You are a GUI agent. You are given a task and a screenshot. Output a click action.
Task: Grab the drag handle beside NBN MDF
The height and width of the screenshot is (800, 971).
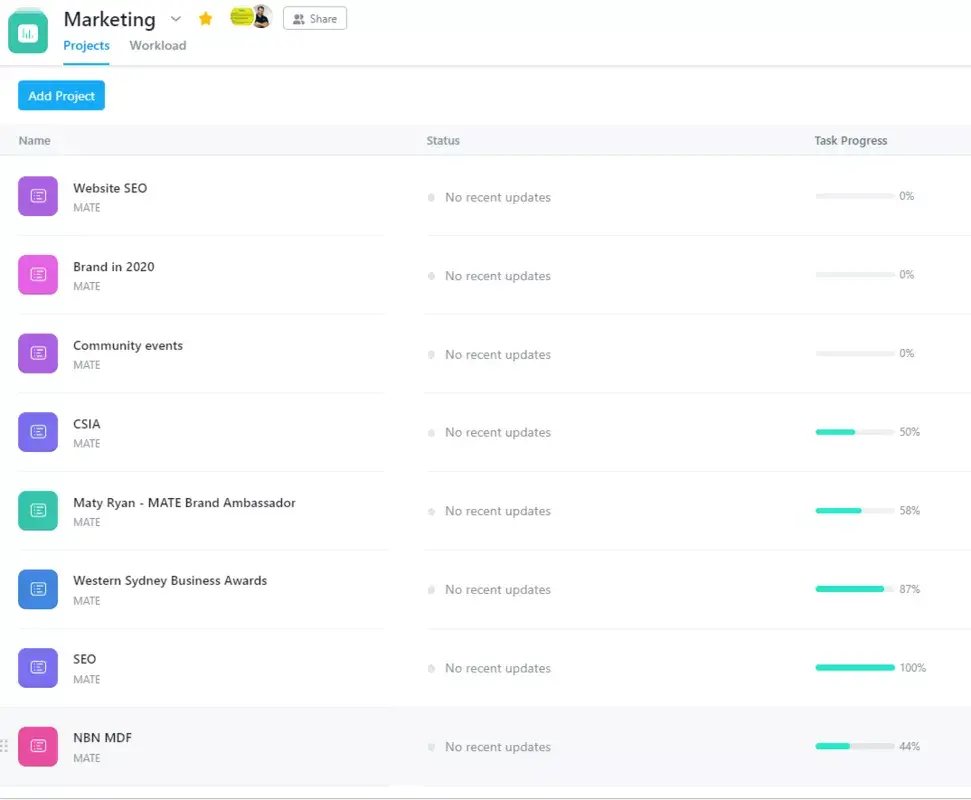[x=4, y=746]
